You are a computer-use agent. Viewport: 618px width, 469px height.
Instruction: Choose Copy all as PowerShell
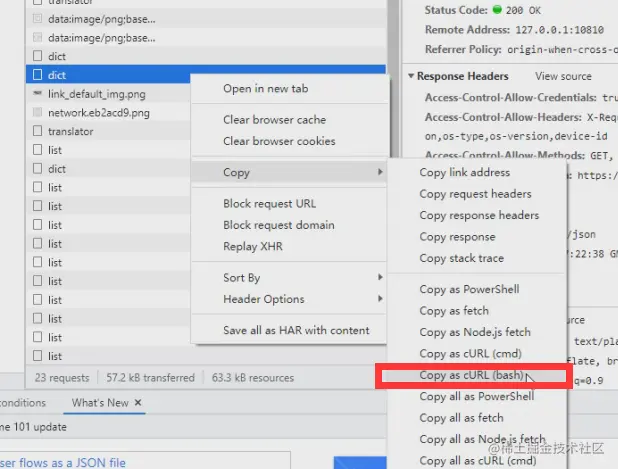477,396
